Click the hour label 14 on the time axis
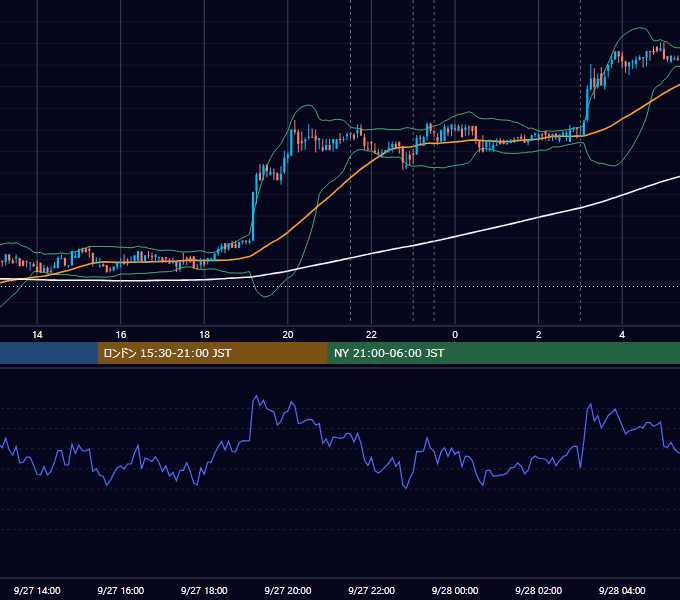Viewport: 680px width, 600px height. pos(37,335)
